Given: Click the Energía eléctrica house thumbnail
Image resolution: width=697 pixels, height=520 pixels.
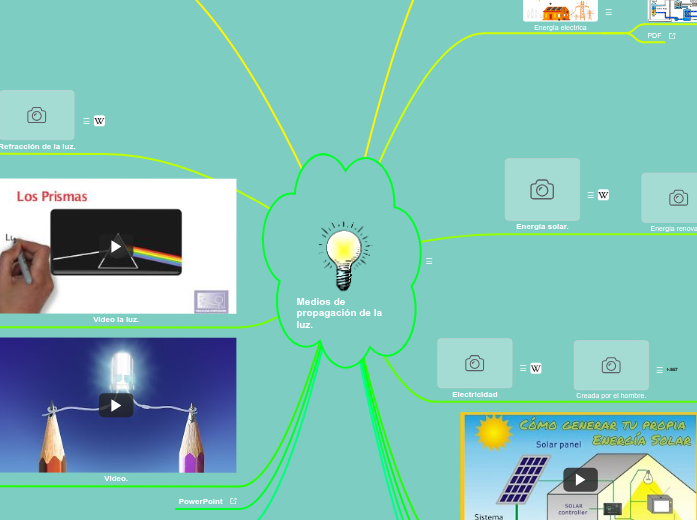Looking at the screenshot, I should pos(560,11).
